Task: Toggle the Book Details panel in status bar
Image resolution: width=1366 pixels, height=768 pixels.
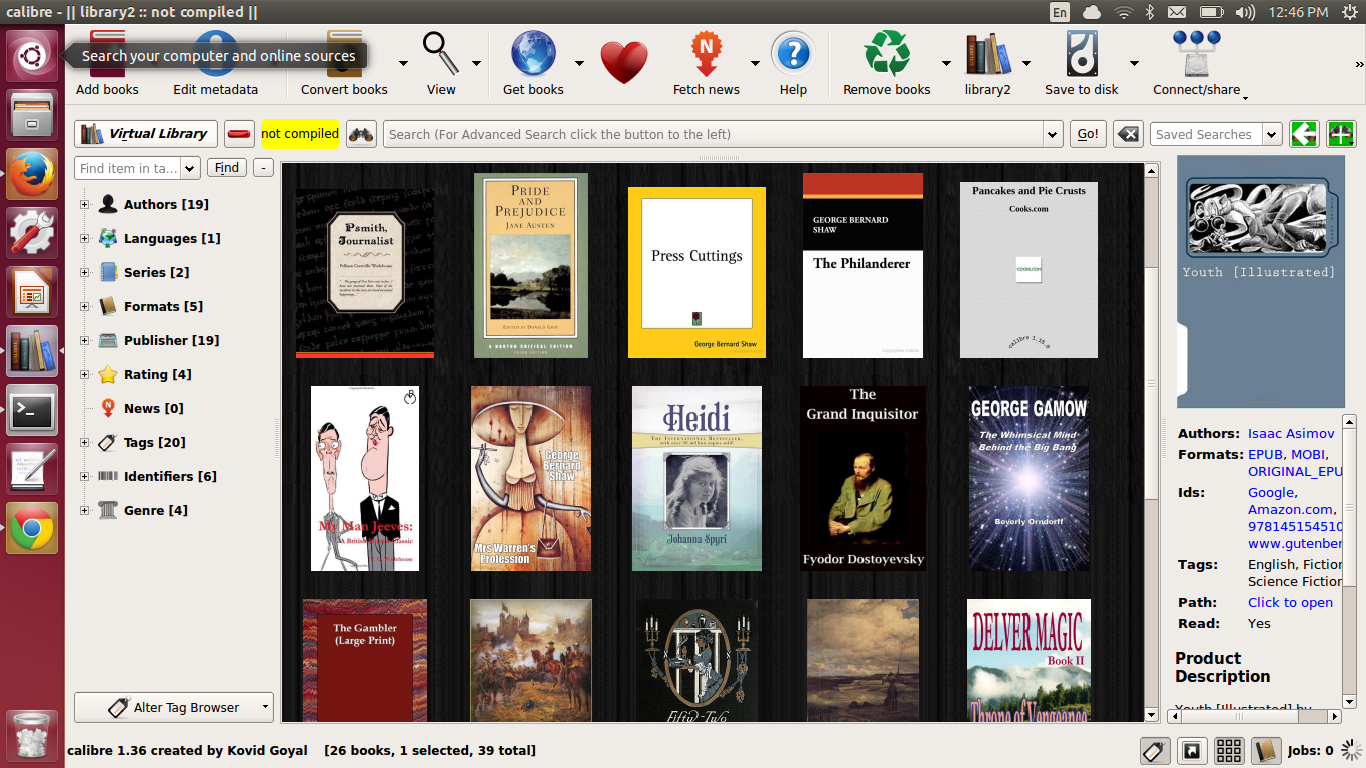Action: tap(1266, 750)
